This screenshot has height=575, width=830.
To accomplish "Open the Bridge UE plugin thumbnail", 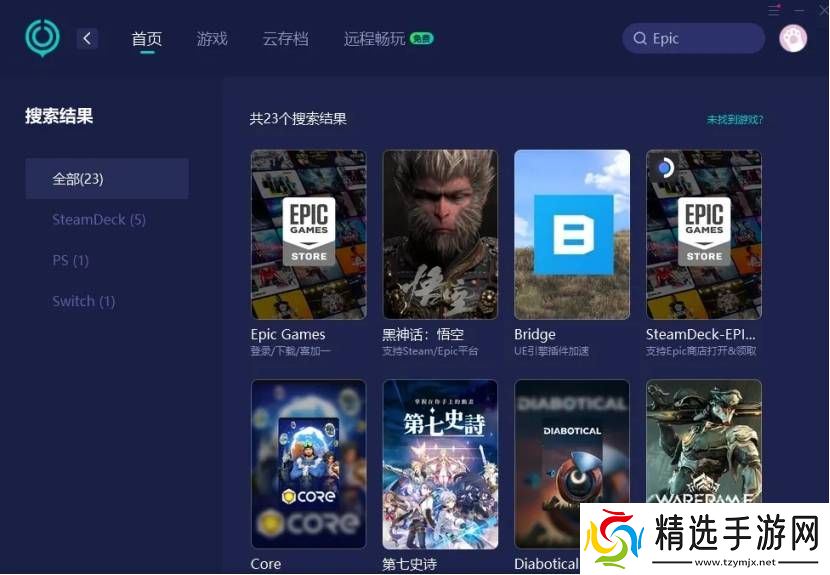I will [x=572, y=235].
